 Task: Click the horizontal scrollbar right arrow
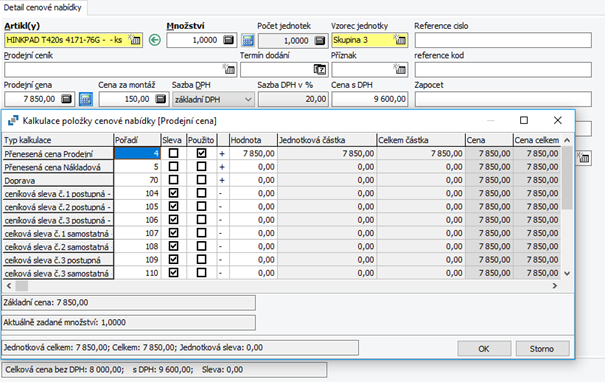[554, 286]
